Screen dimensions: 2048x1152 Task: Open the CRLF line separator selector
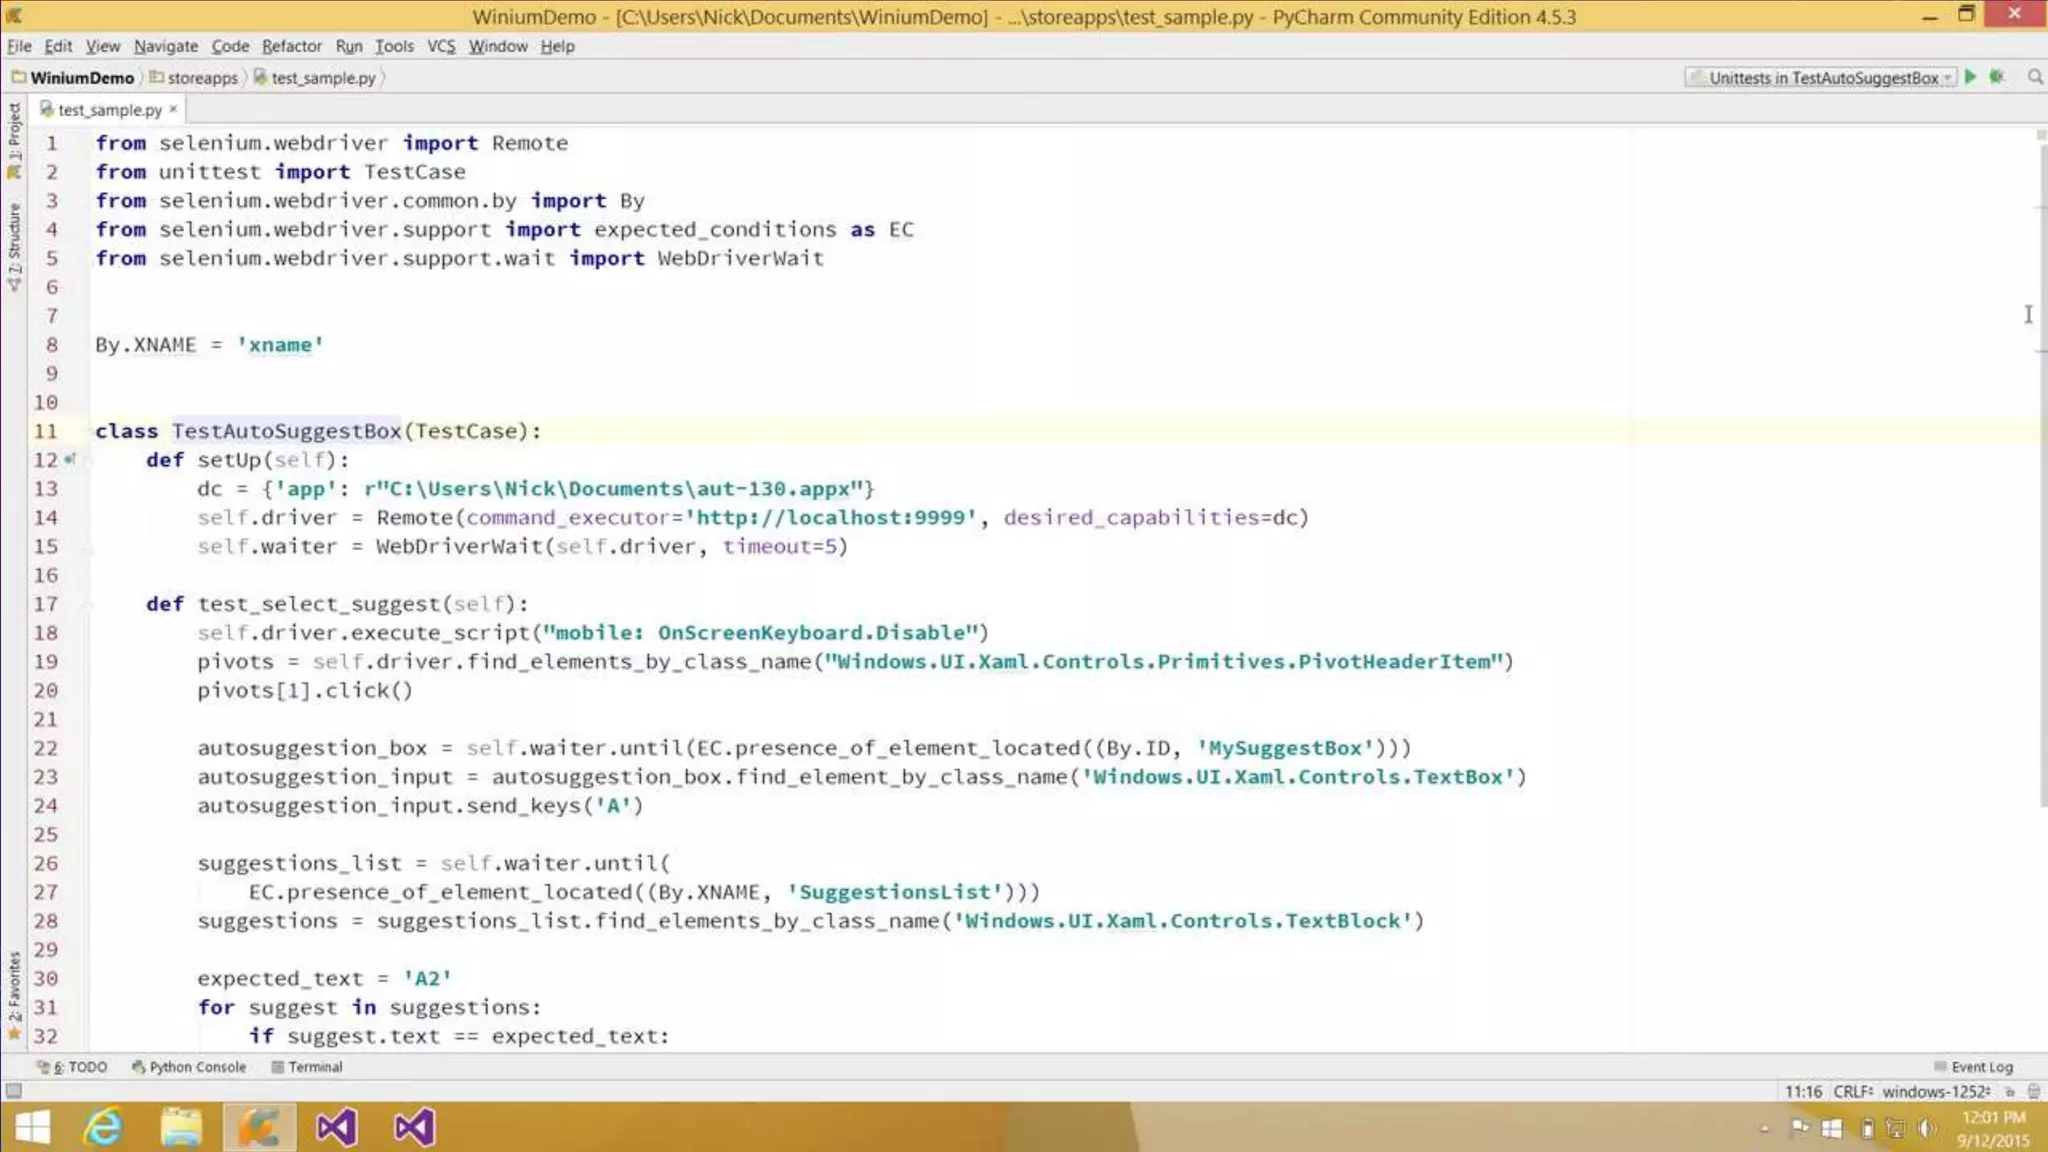click(x=1853, y=1092)
